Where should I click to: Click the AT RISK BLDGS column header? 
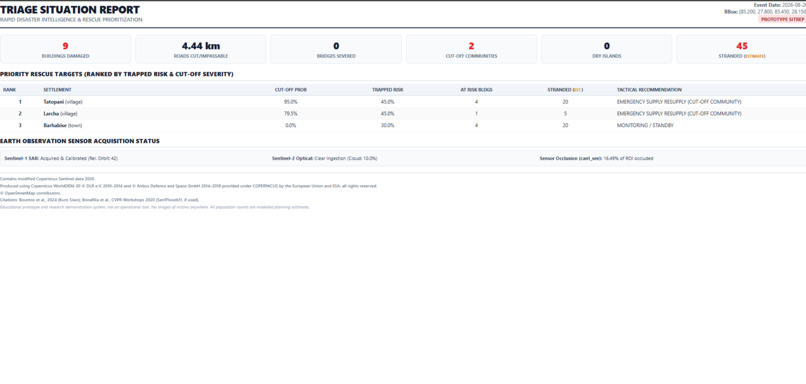pyautogui.click(x=477, y=90)
